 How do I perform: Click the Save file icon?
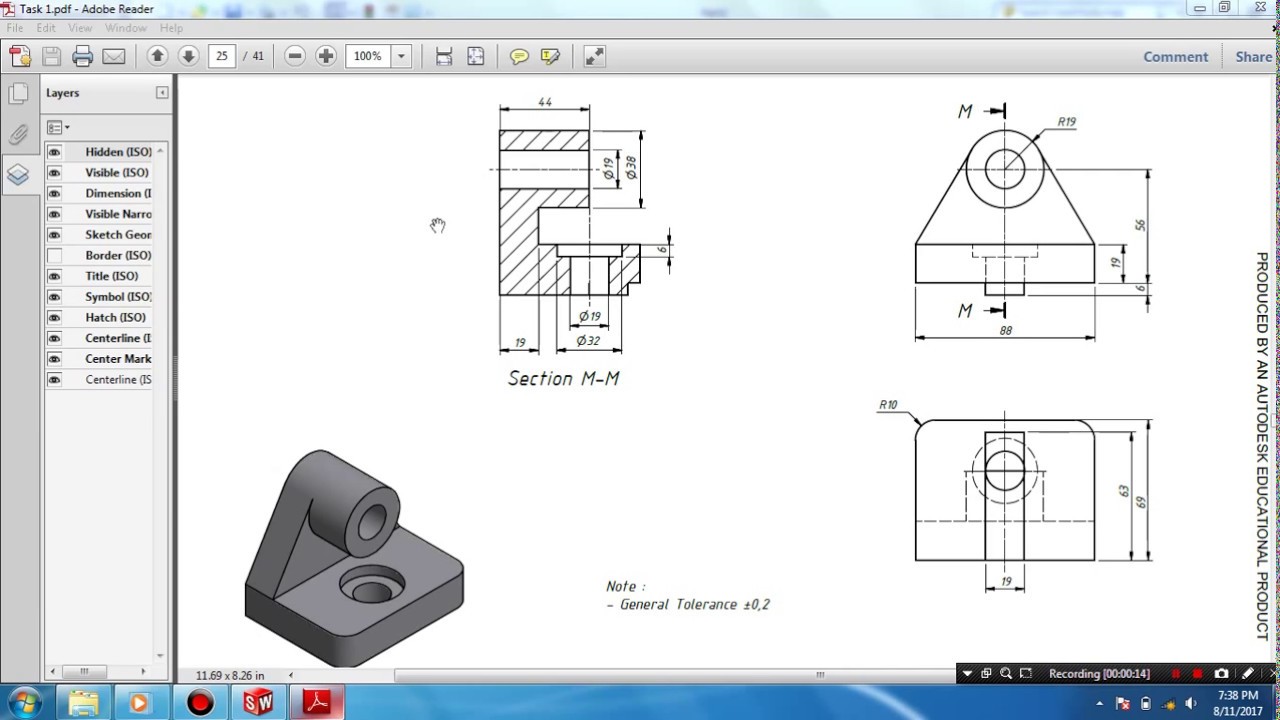pyautogui.click(x=52, y=57)
